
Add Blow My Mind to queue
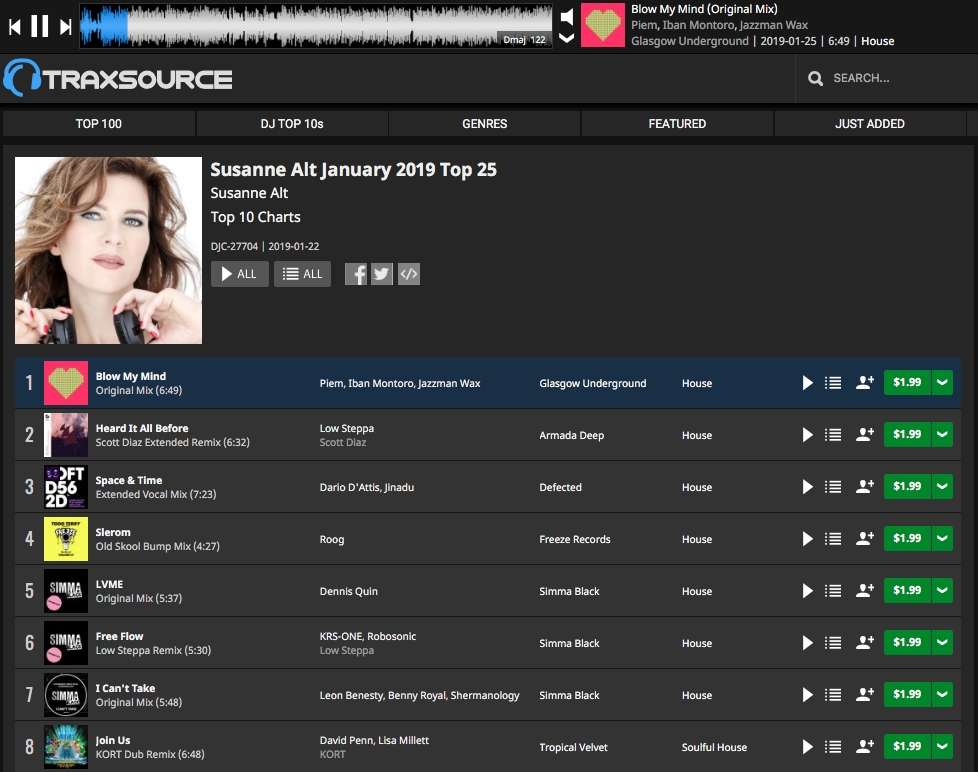833,383
